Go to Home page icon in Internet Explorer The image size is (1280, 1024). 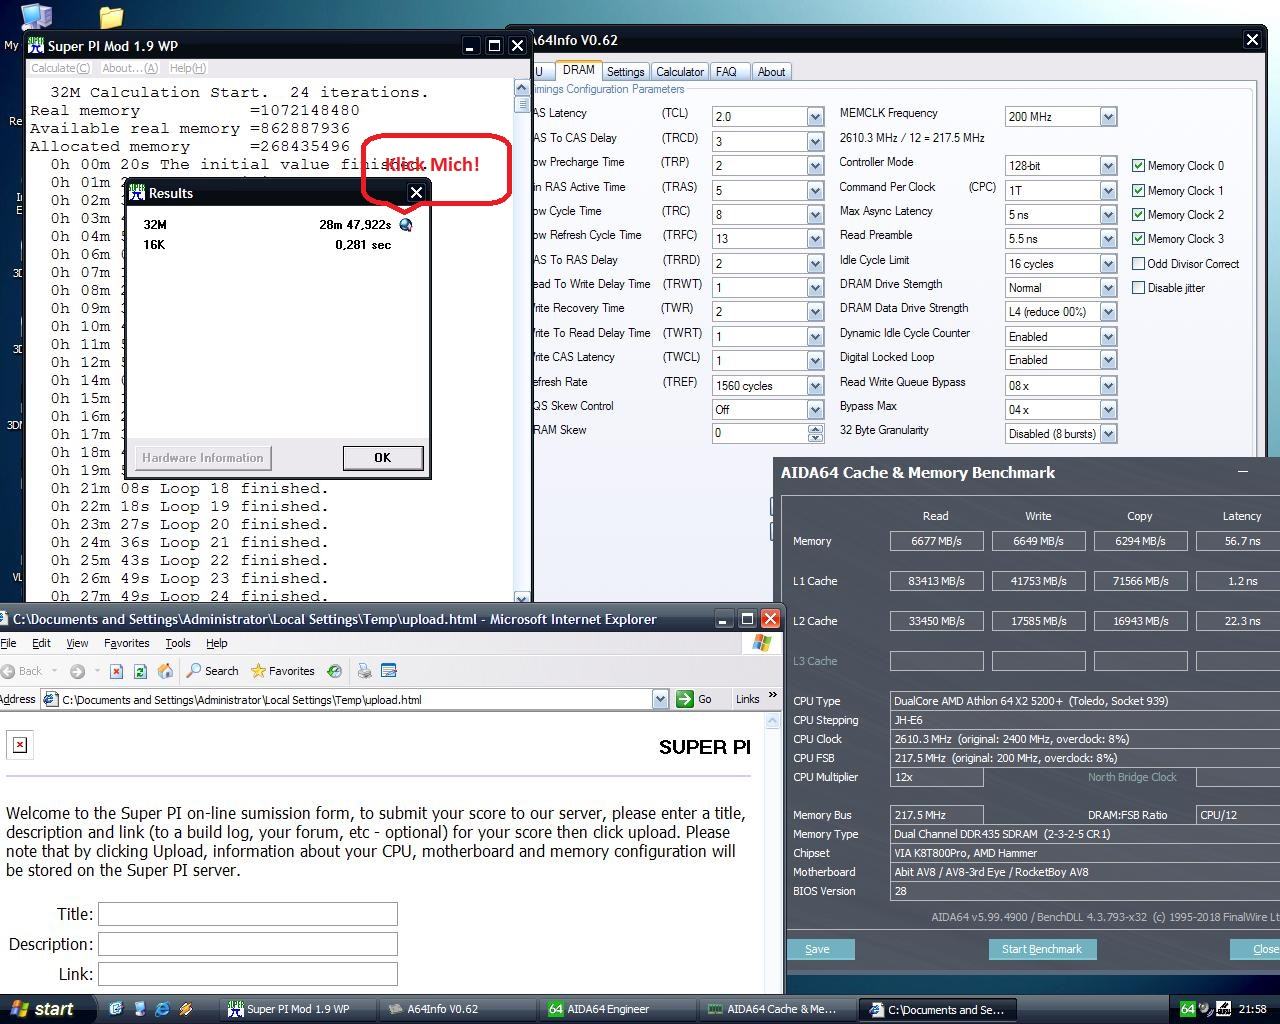coord(165,671)
